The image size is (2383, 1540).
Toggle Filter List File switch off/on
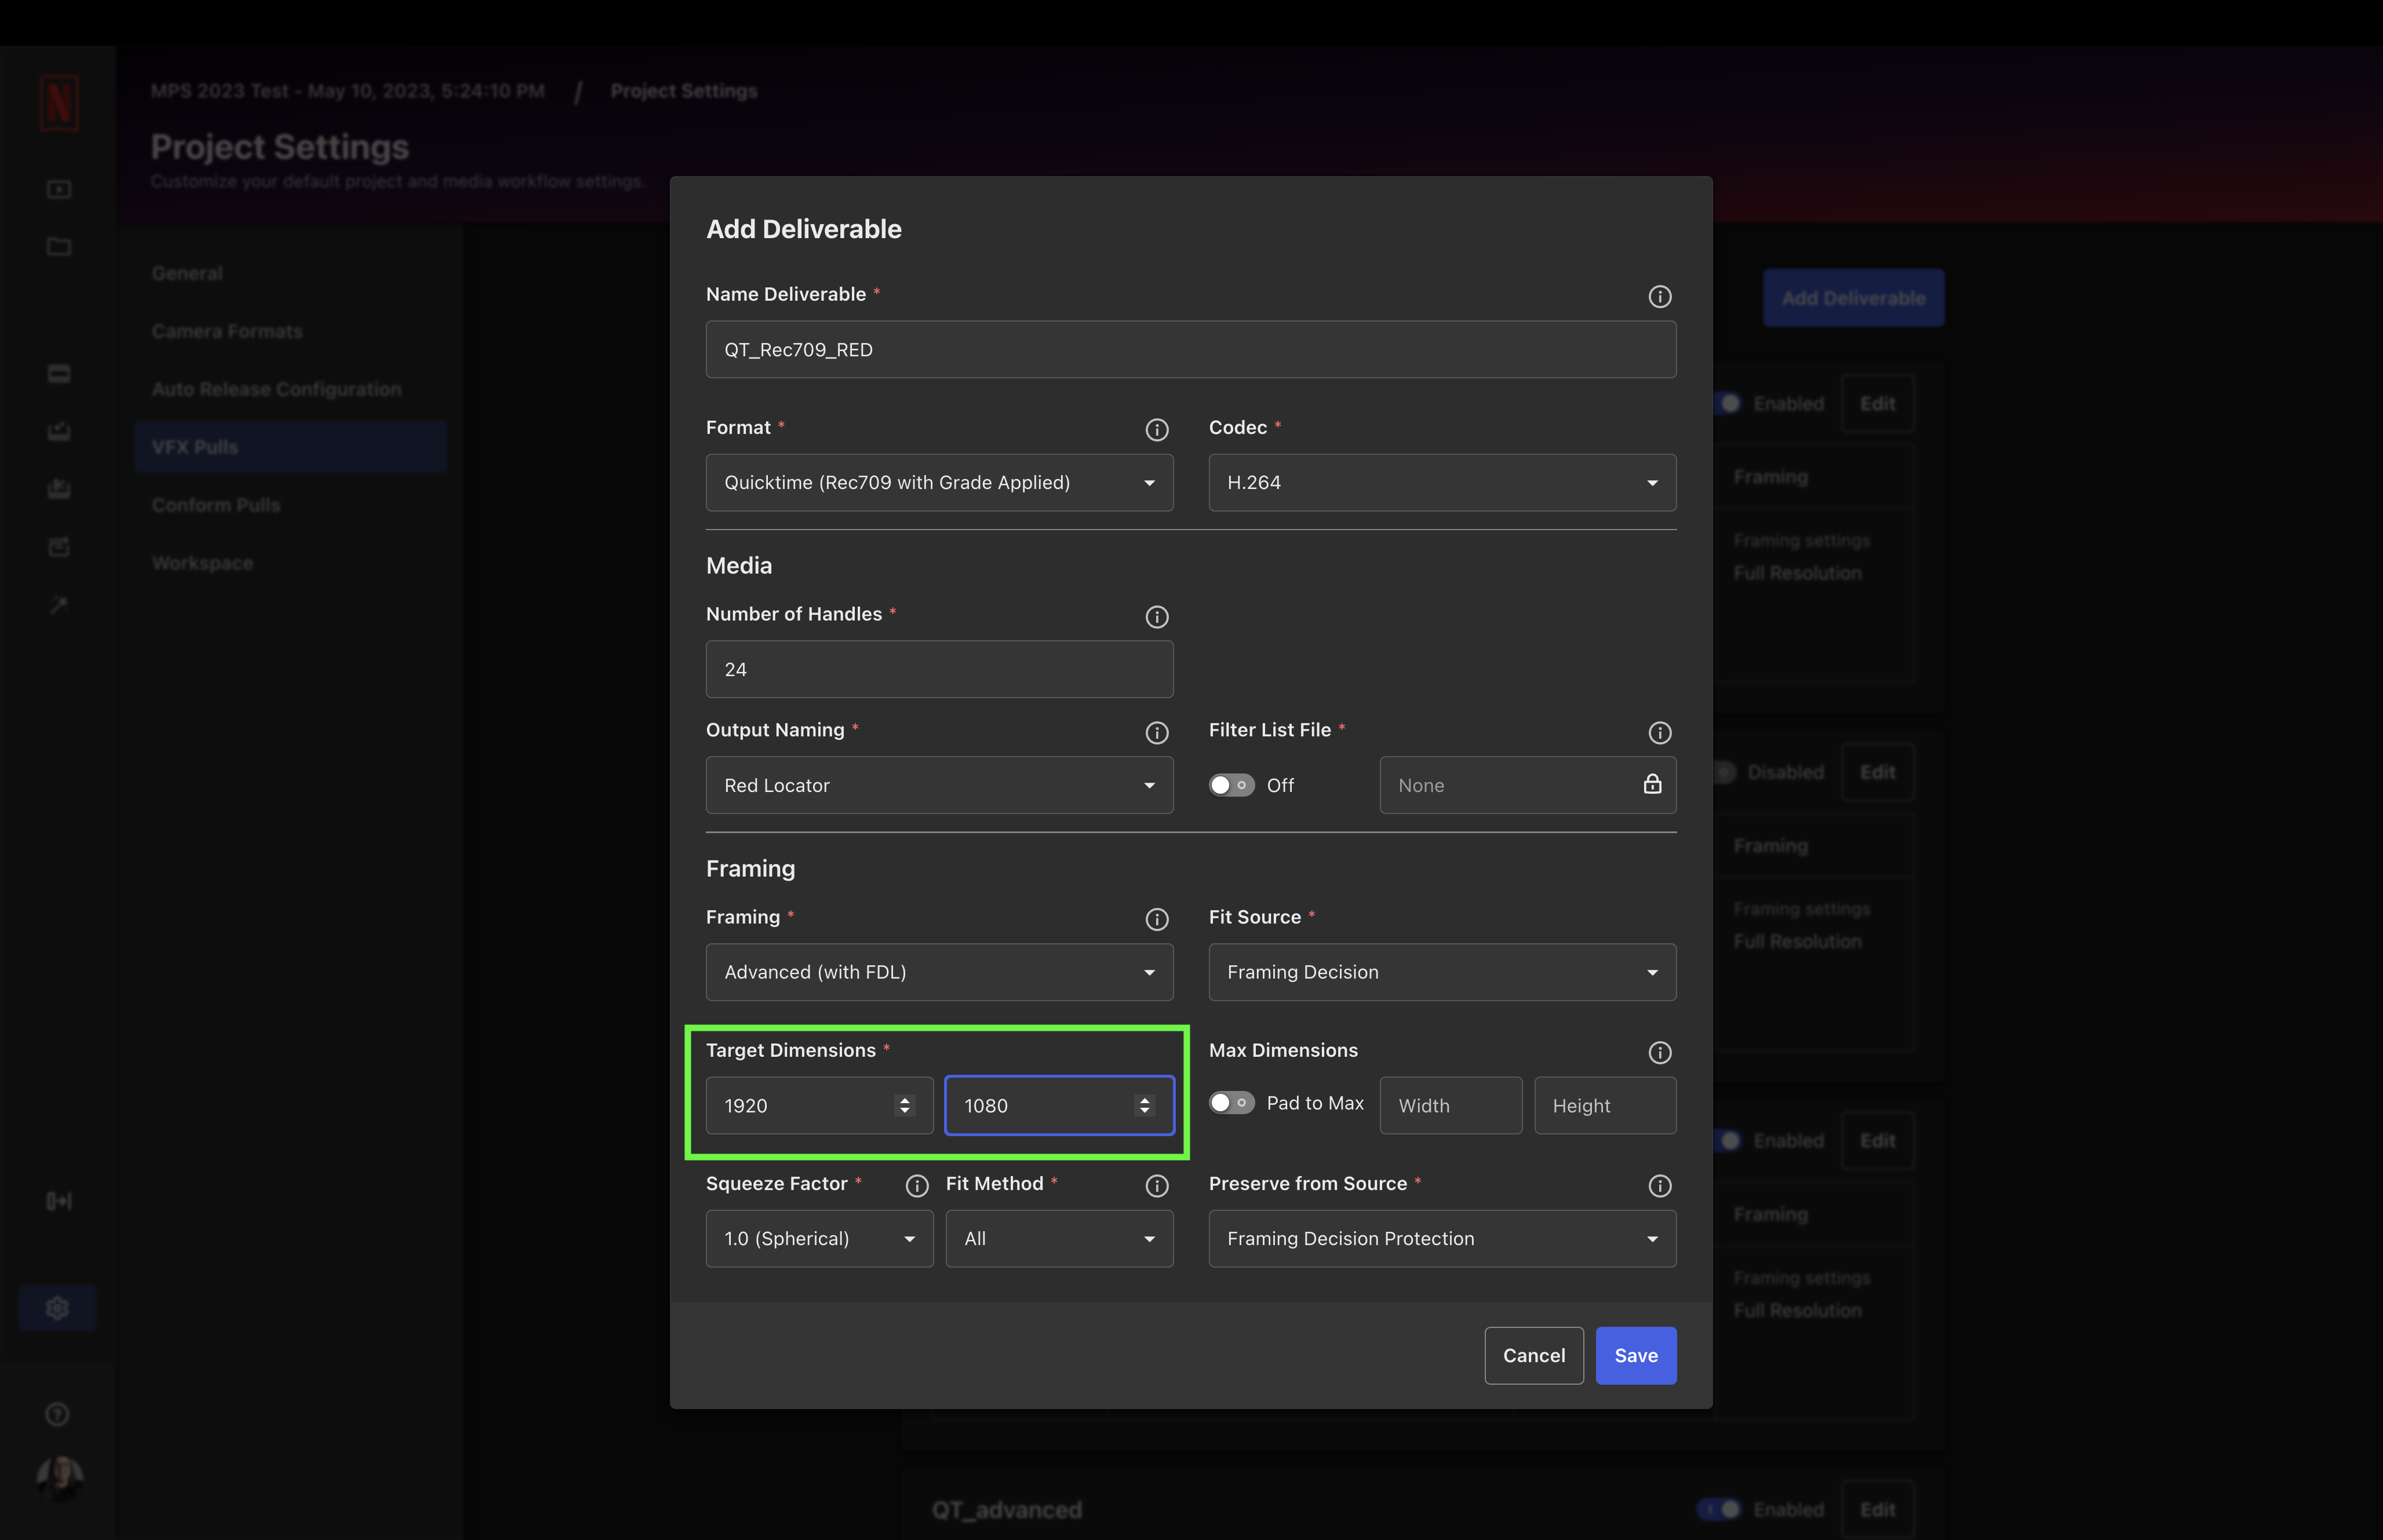click(1231, 785)
